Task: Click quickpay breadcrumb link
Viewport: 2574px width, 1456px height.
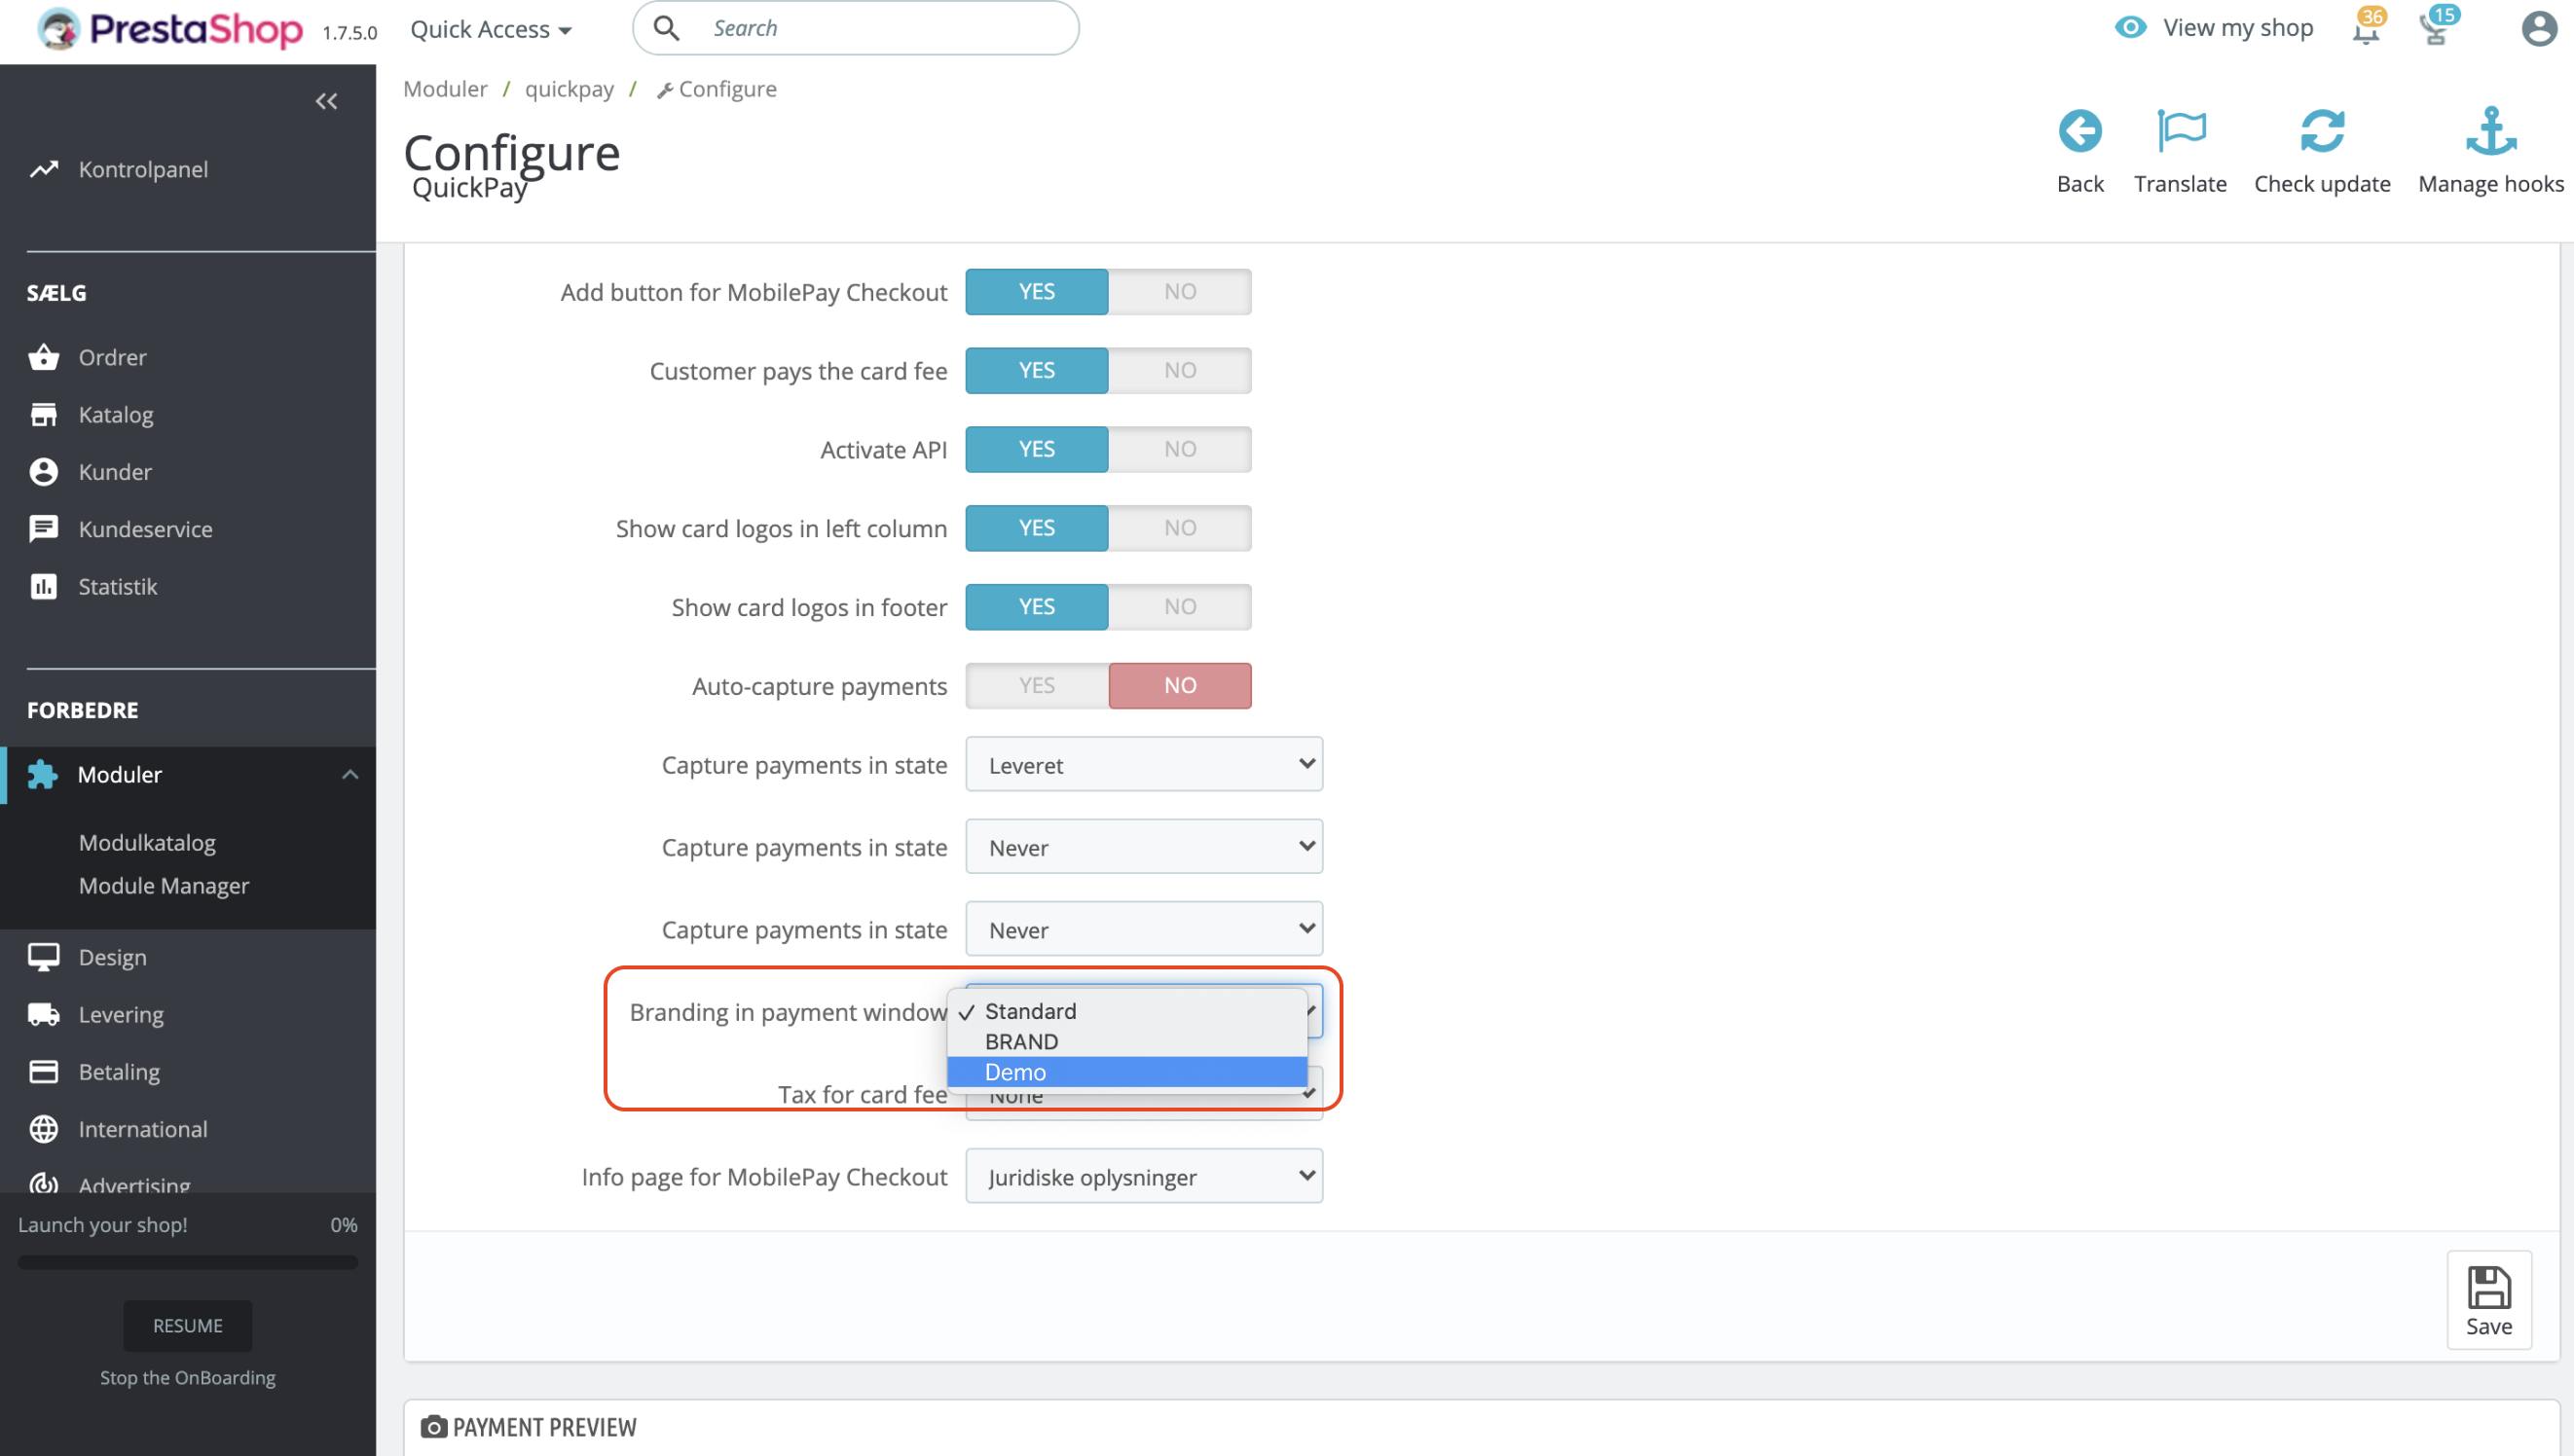Action: 569,88
